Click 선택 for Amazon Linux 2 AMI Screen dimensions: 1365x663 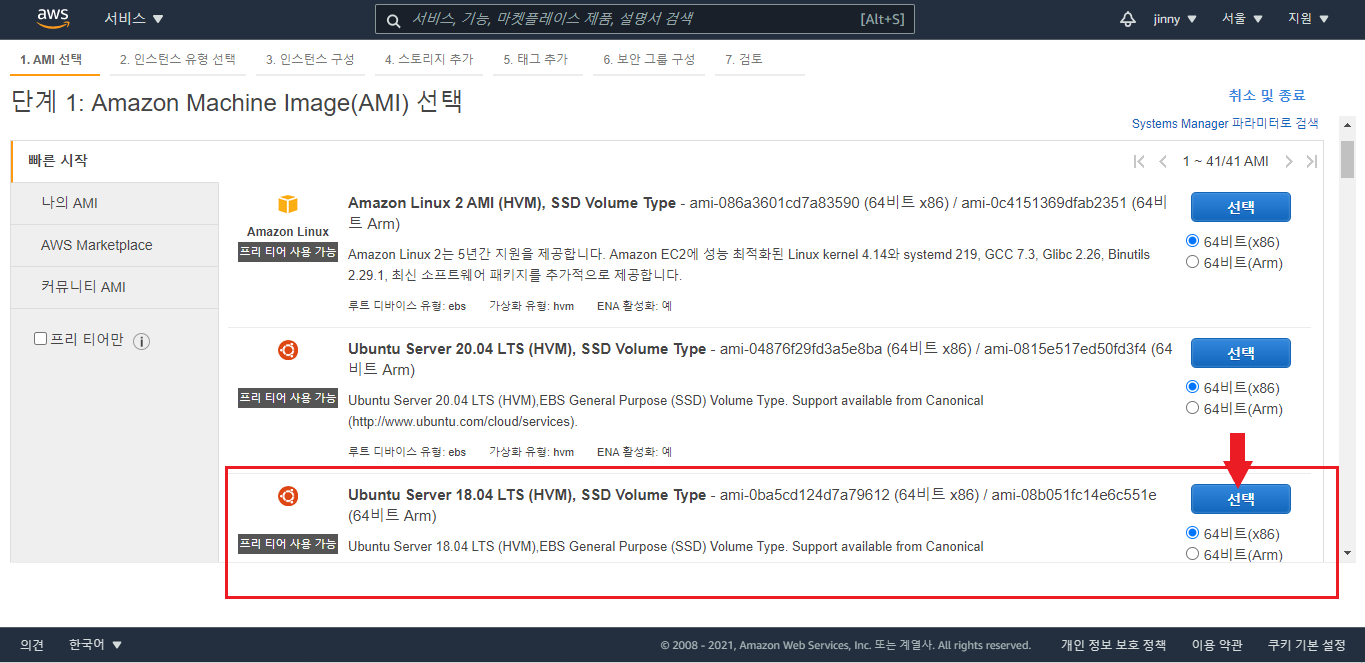tap(1240, 207)
